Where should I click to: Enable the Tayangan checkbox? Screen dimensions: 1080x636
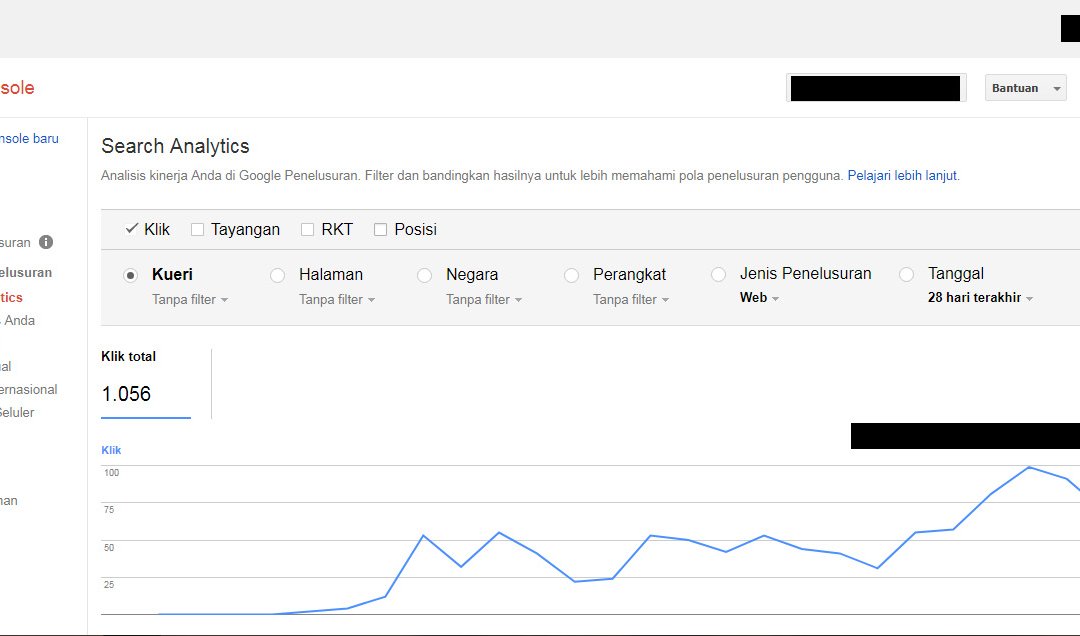pos(198,230)
